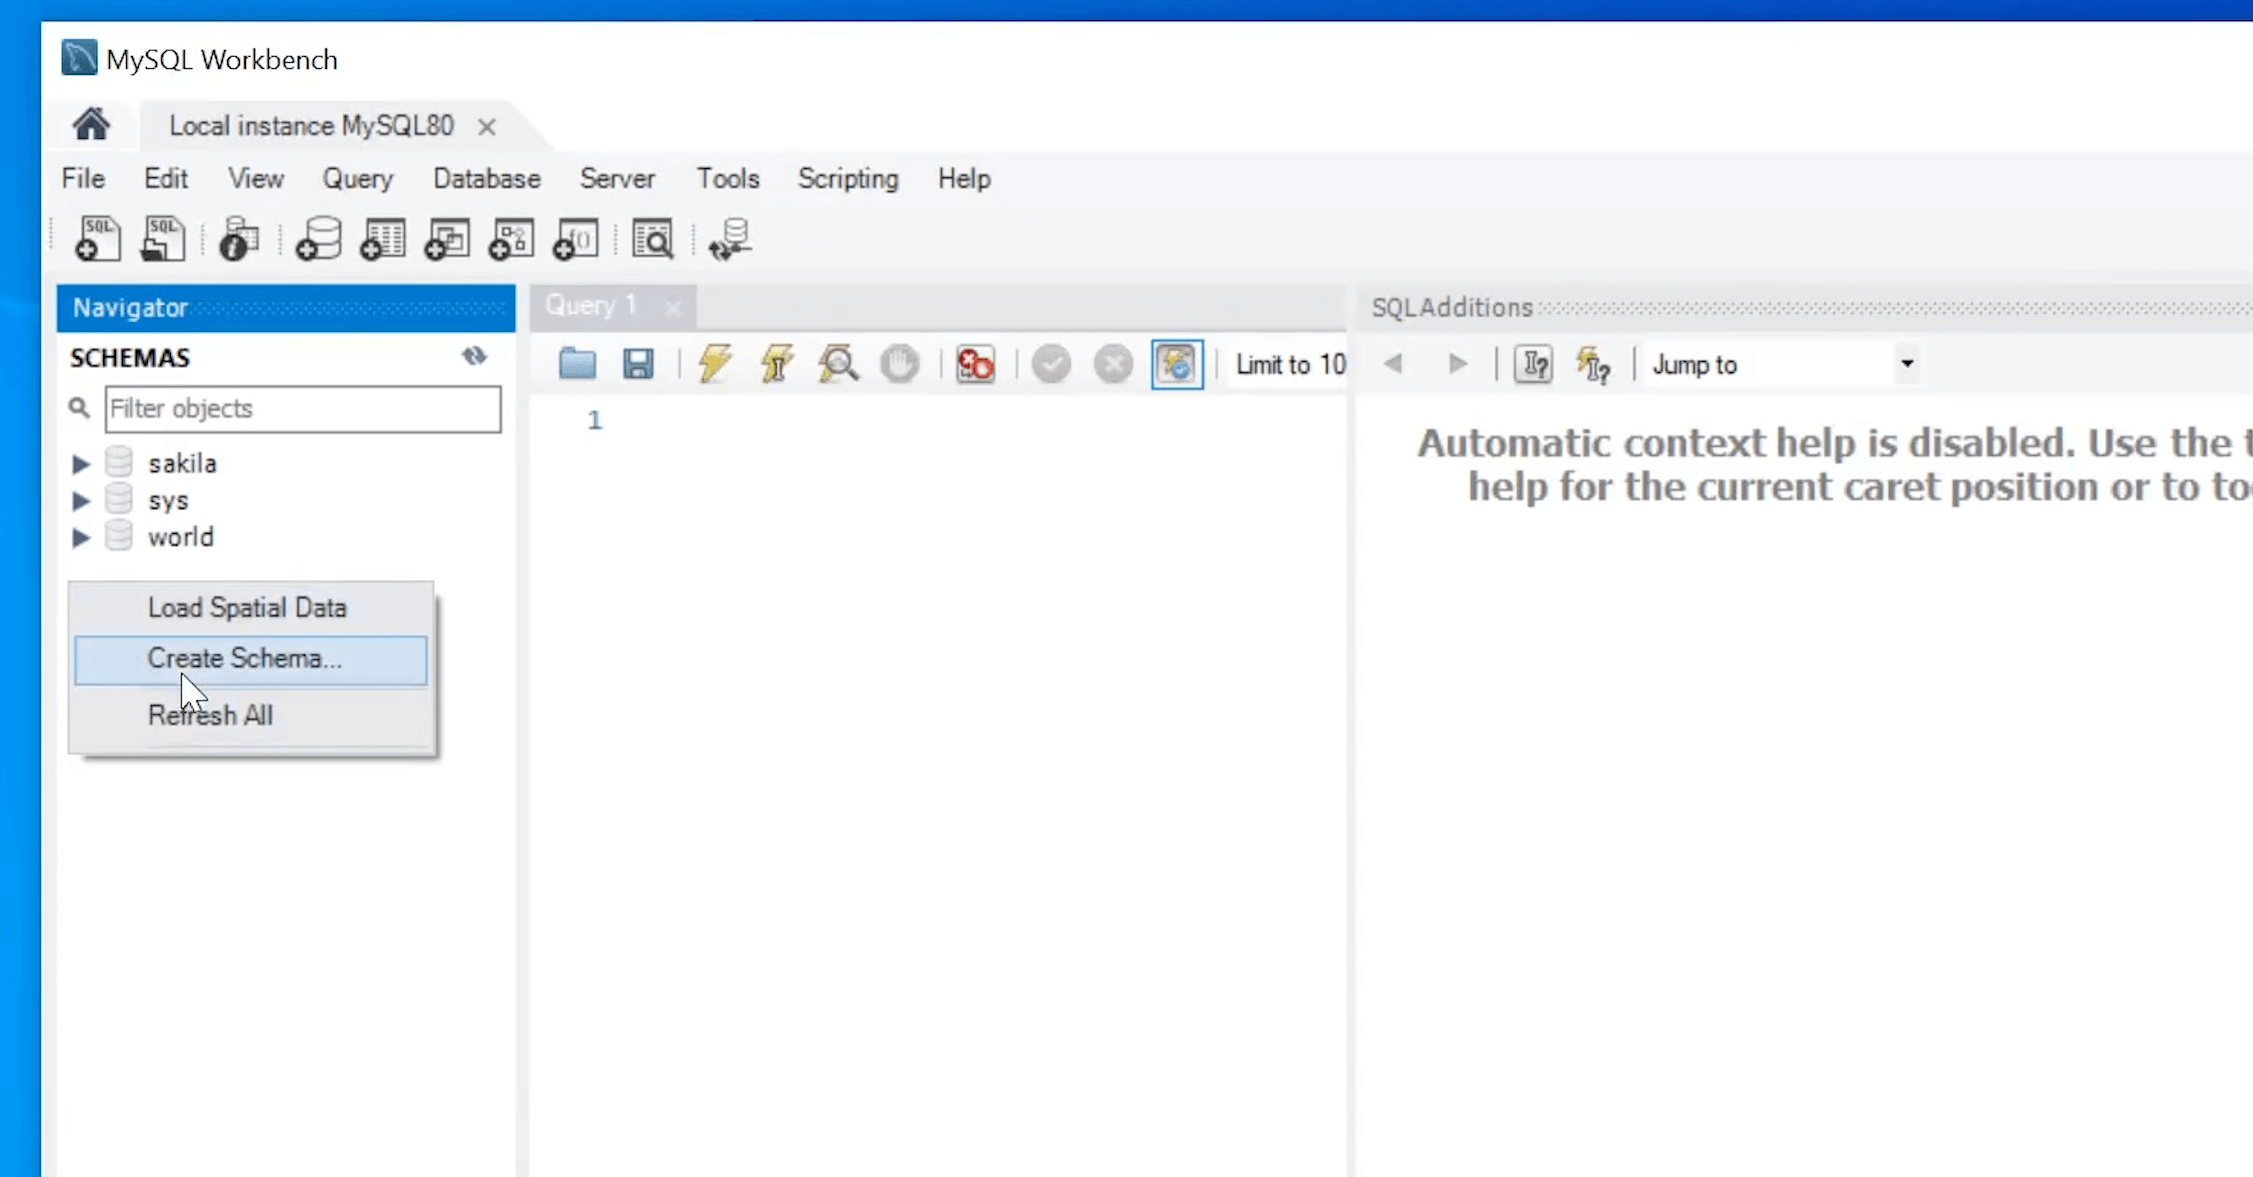Open the Tools menu
This screenshot has width=2253, height=1177.
click(728, 178)
